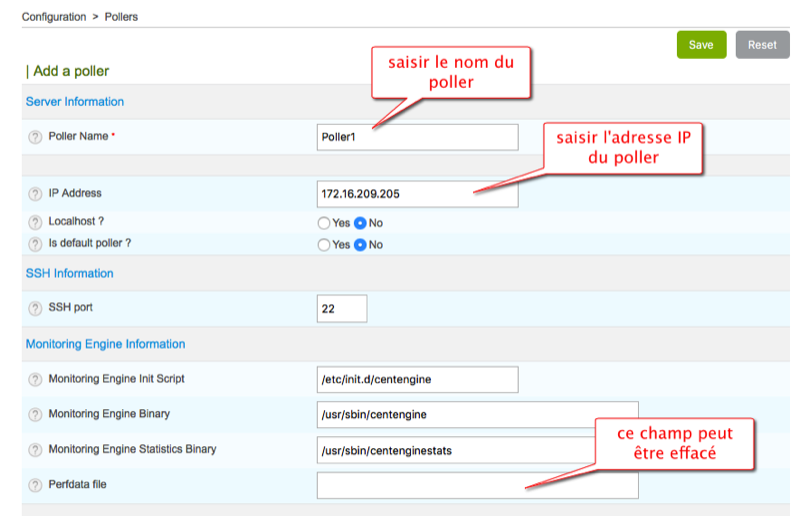This screenshot has width=800, height=516.
Task: Select No for Localhost
Action: (361, 223)
